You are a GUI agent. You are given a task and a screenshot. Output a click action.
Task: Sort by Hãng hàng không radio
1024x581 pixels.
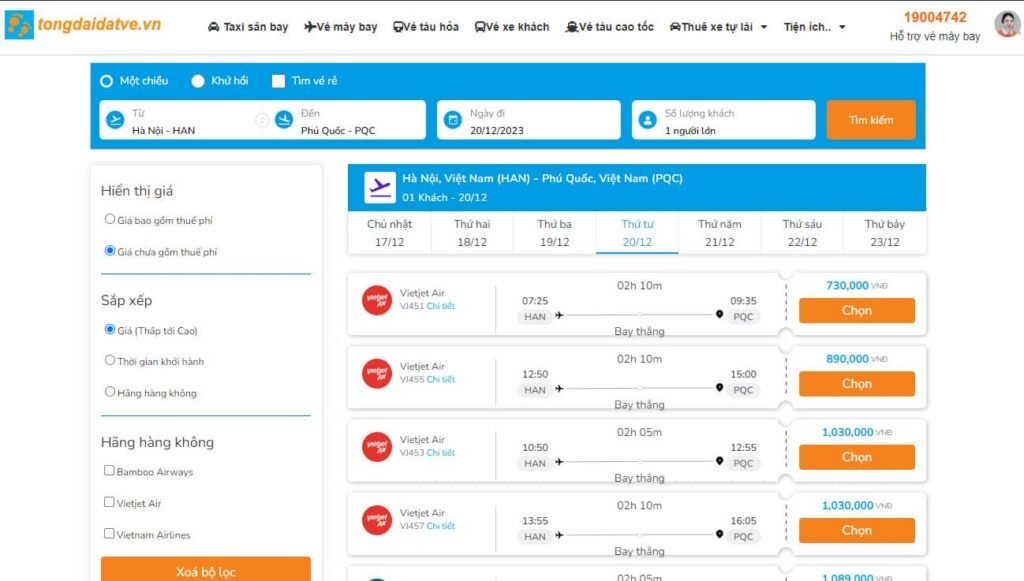point(110,392)
